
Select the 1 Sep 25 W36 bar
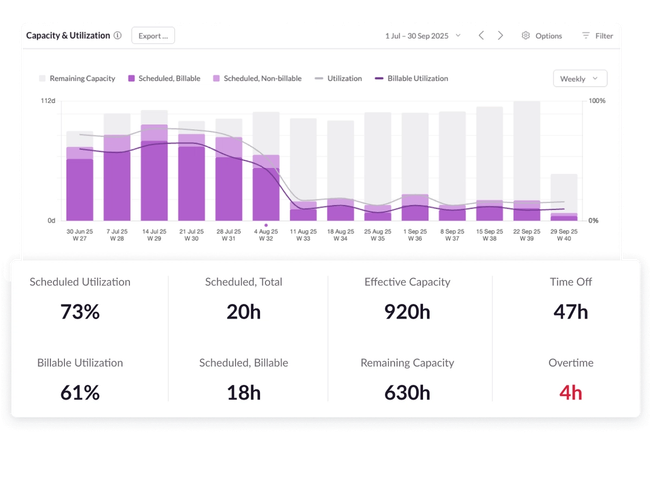pyautogui.click(x=415, y=170)
